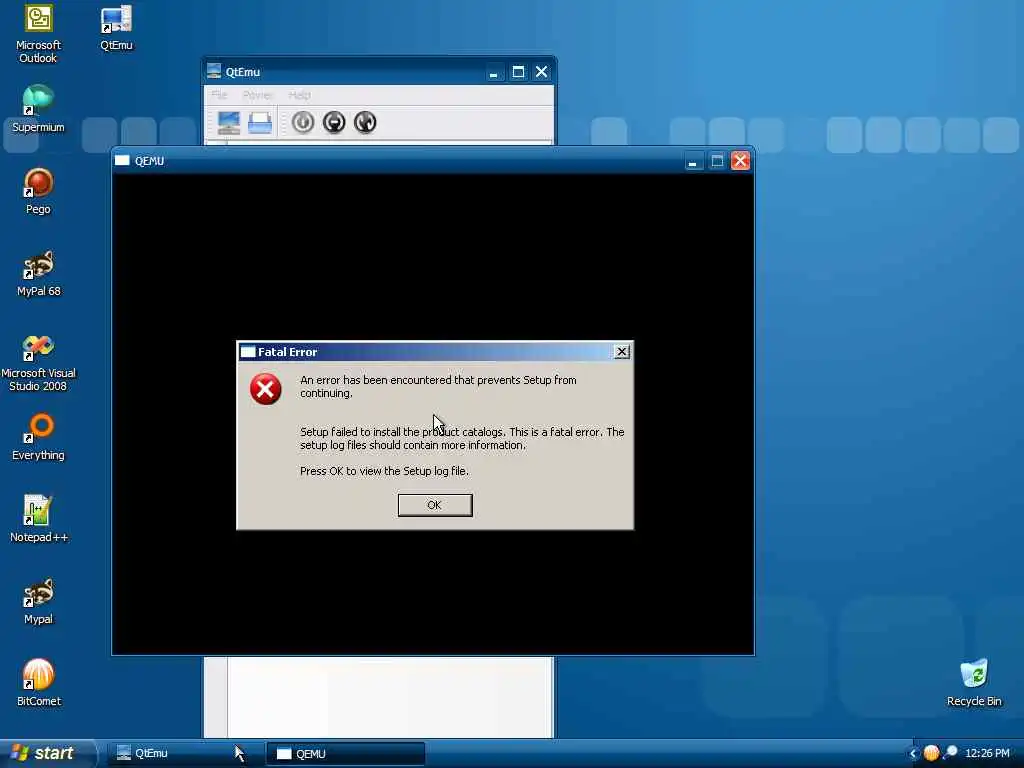
Task: Open Microsoft Visual Studio 2008 shortcut
Action: click(39, 362)
